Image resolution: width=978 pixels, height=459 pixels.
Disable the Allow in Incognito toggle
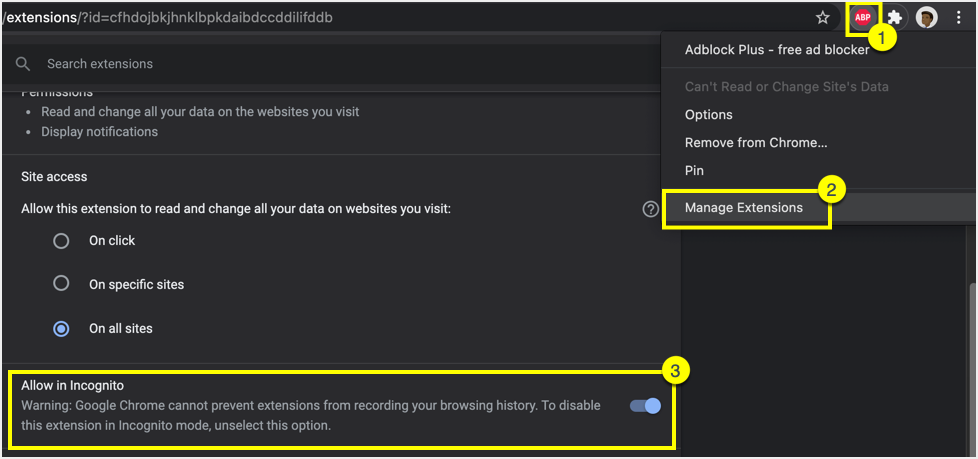coord(646,406)
